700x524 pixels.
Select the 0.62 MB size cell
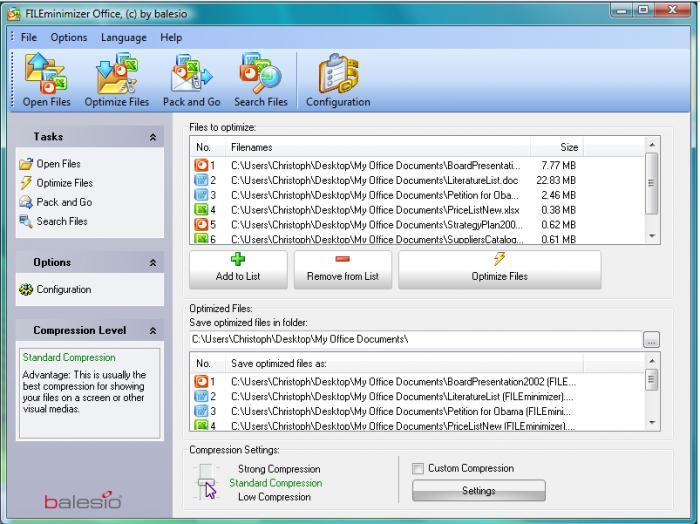click(x=558, y=225)
